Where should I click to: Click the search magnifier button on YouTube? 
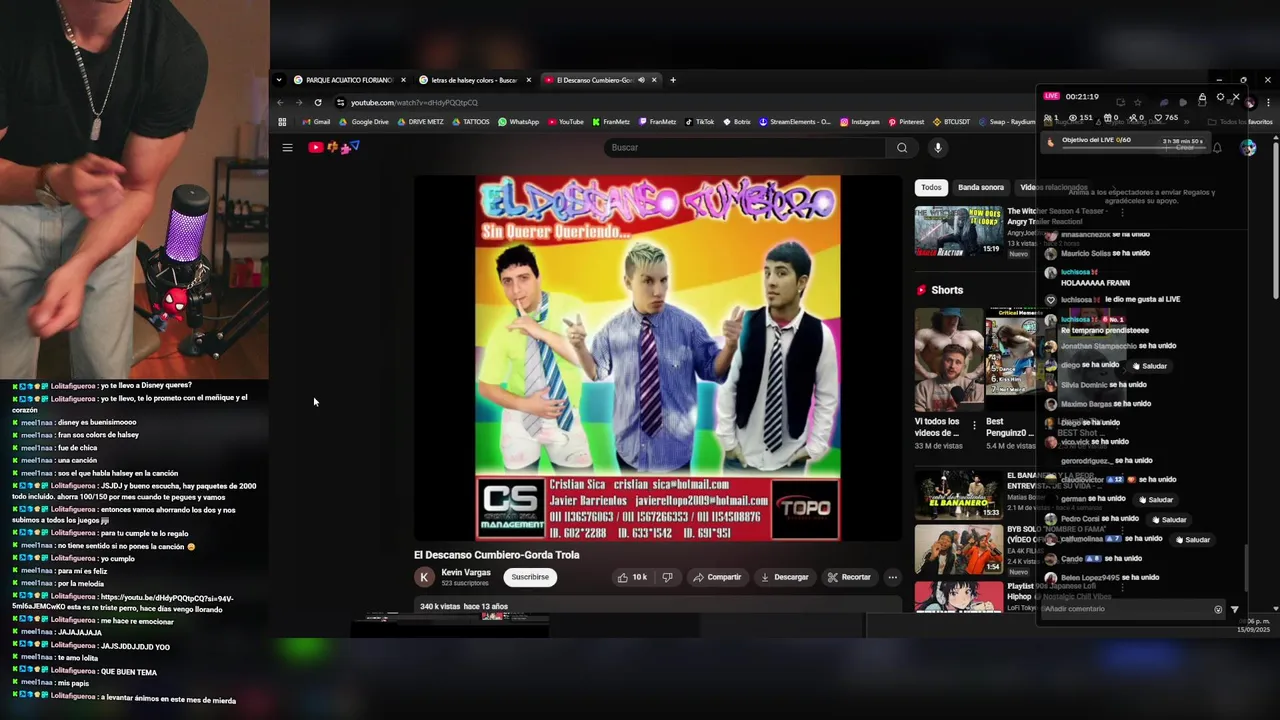(902, 148)
